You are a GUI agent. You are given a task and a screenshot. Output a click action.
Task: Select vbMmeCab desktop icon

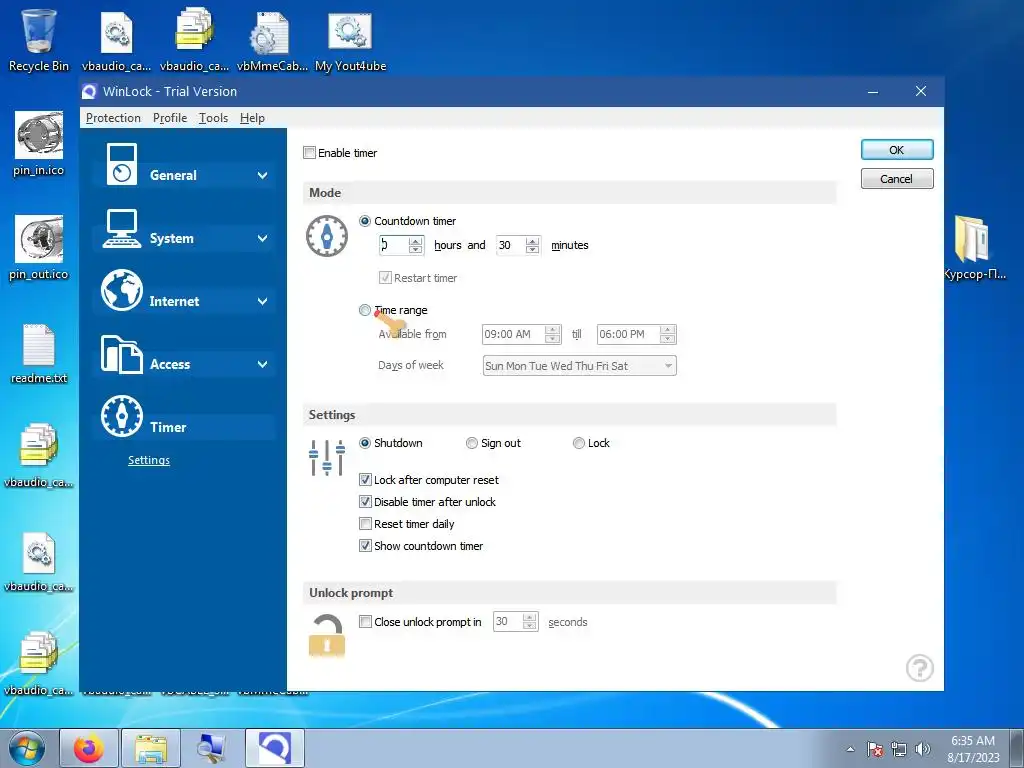point(272,42)
